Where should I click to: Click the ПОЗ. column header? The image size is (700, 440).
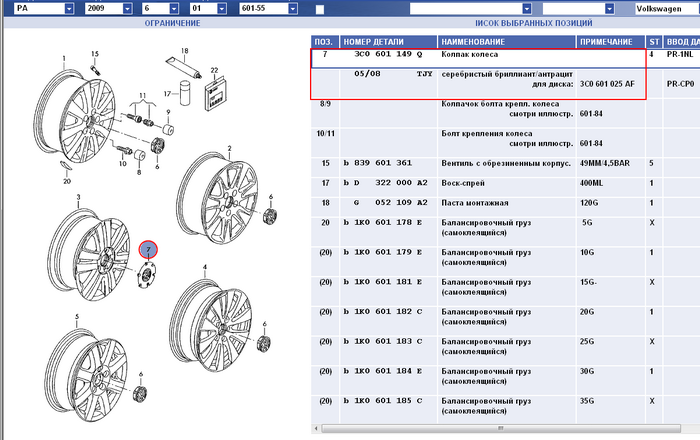click(x=325, y=42)
